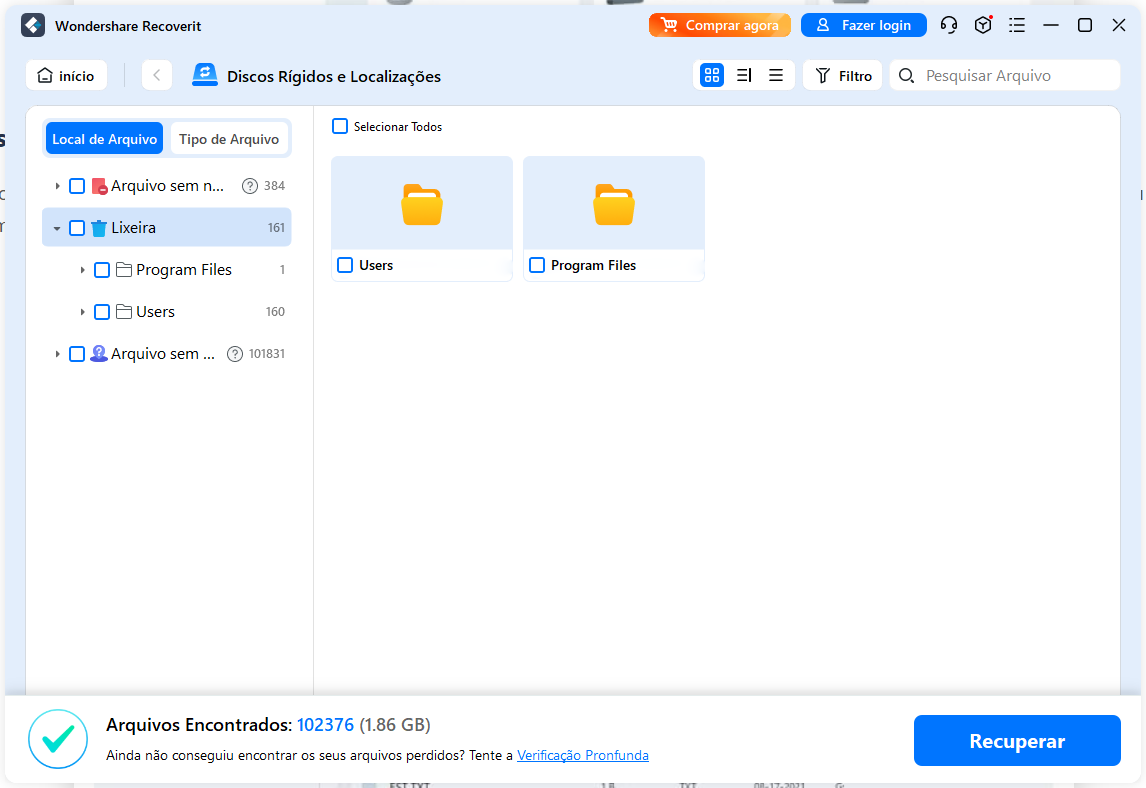Click Discos Rígidos e Localizações title
Screen dimensions: 1146x788
(x=334, y=76)
